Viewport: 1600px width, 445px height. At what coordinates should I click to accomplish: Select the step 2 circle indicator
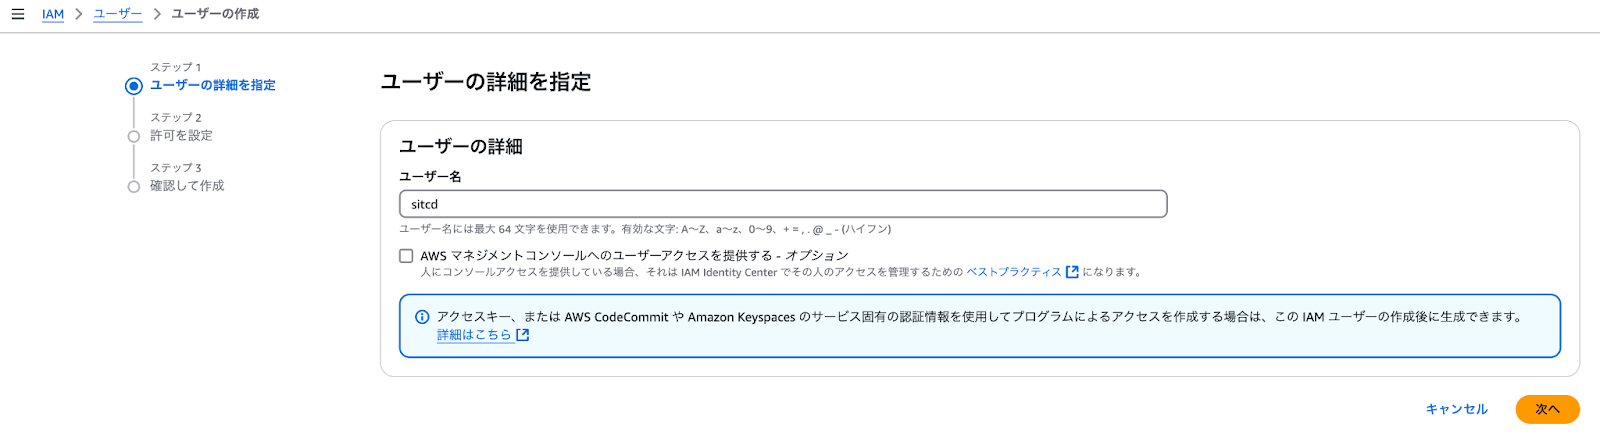[134, 136]
